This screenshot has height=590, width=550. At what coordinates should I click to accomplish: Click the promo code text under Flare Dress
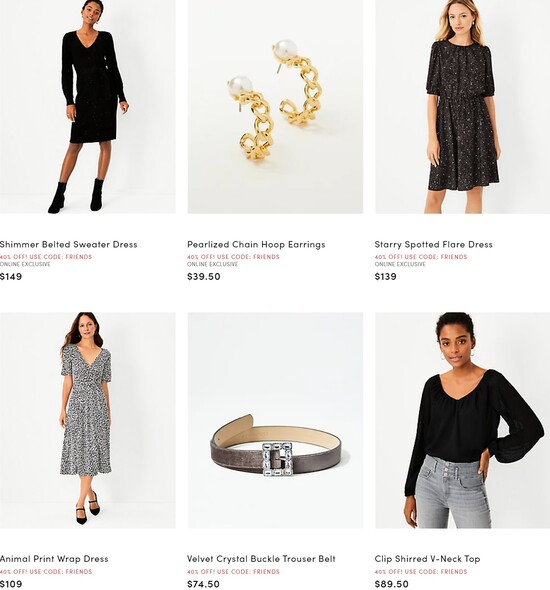(421, 257)
